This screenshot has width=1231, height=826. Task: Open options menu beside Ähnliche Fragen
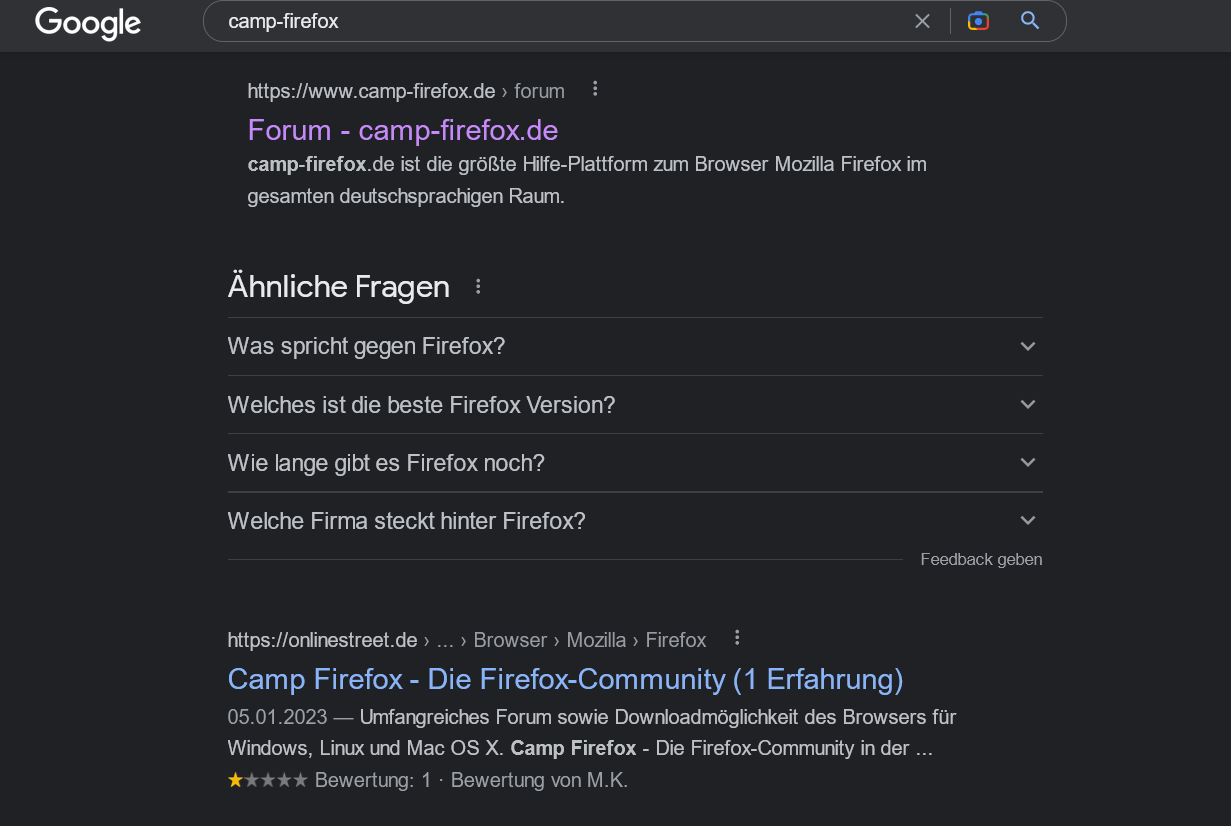pyautogui.click(x=478, y=287)
